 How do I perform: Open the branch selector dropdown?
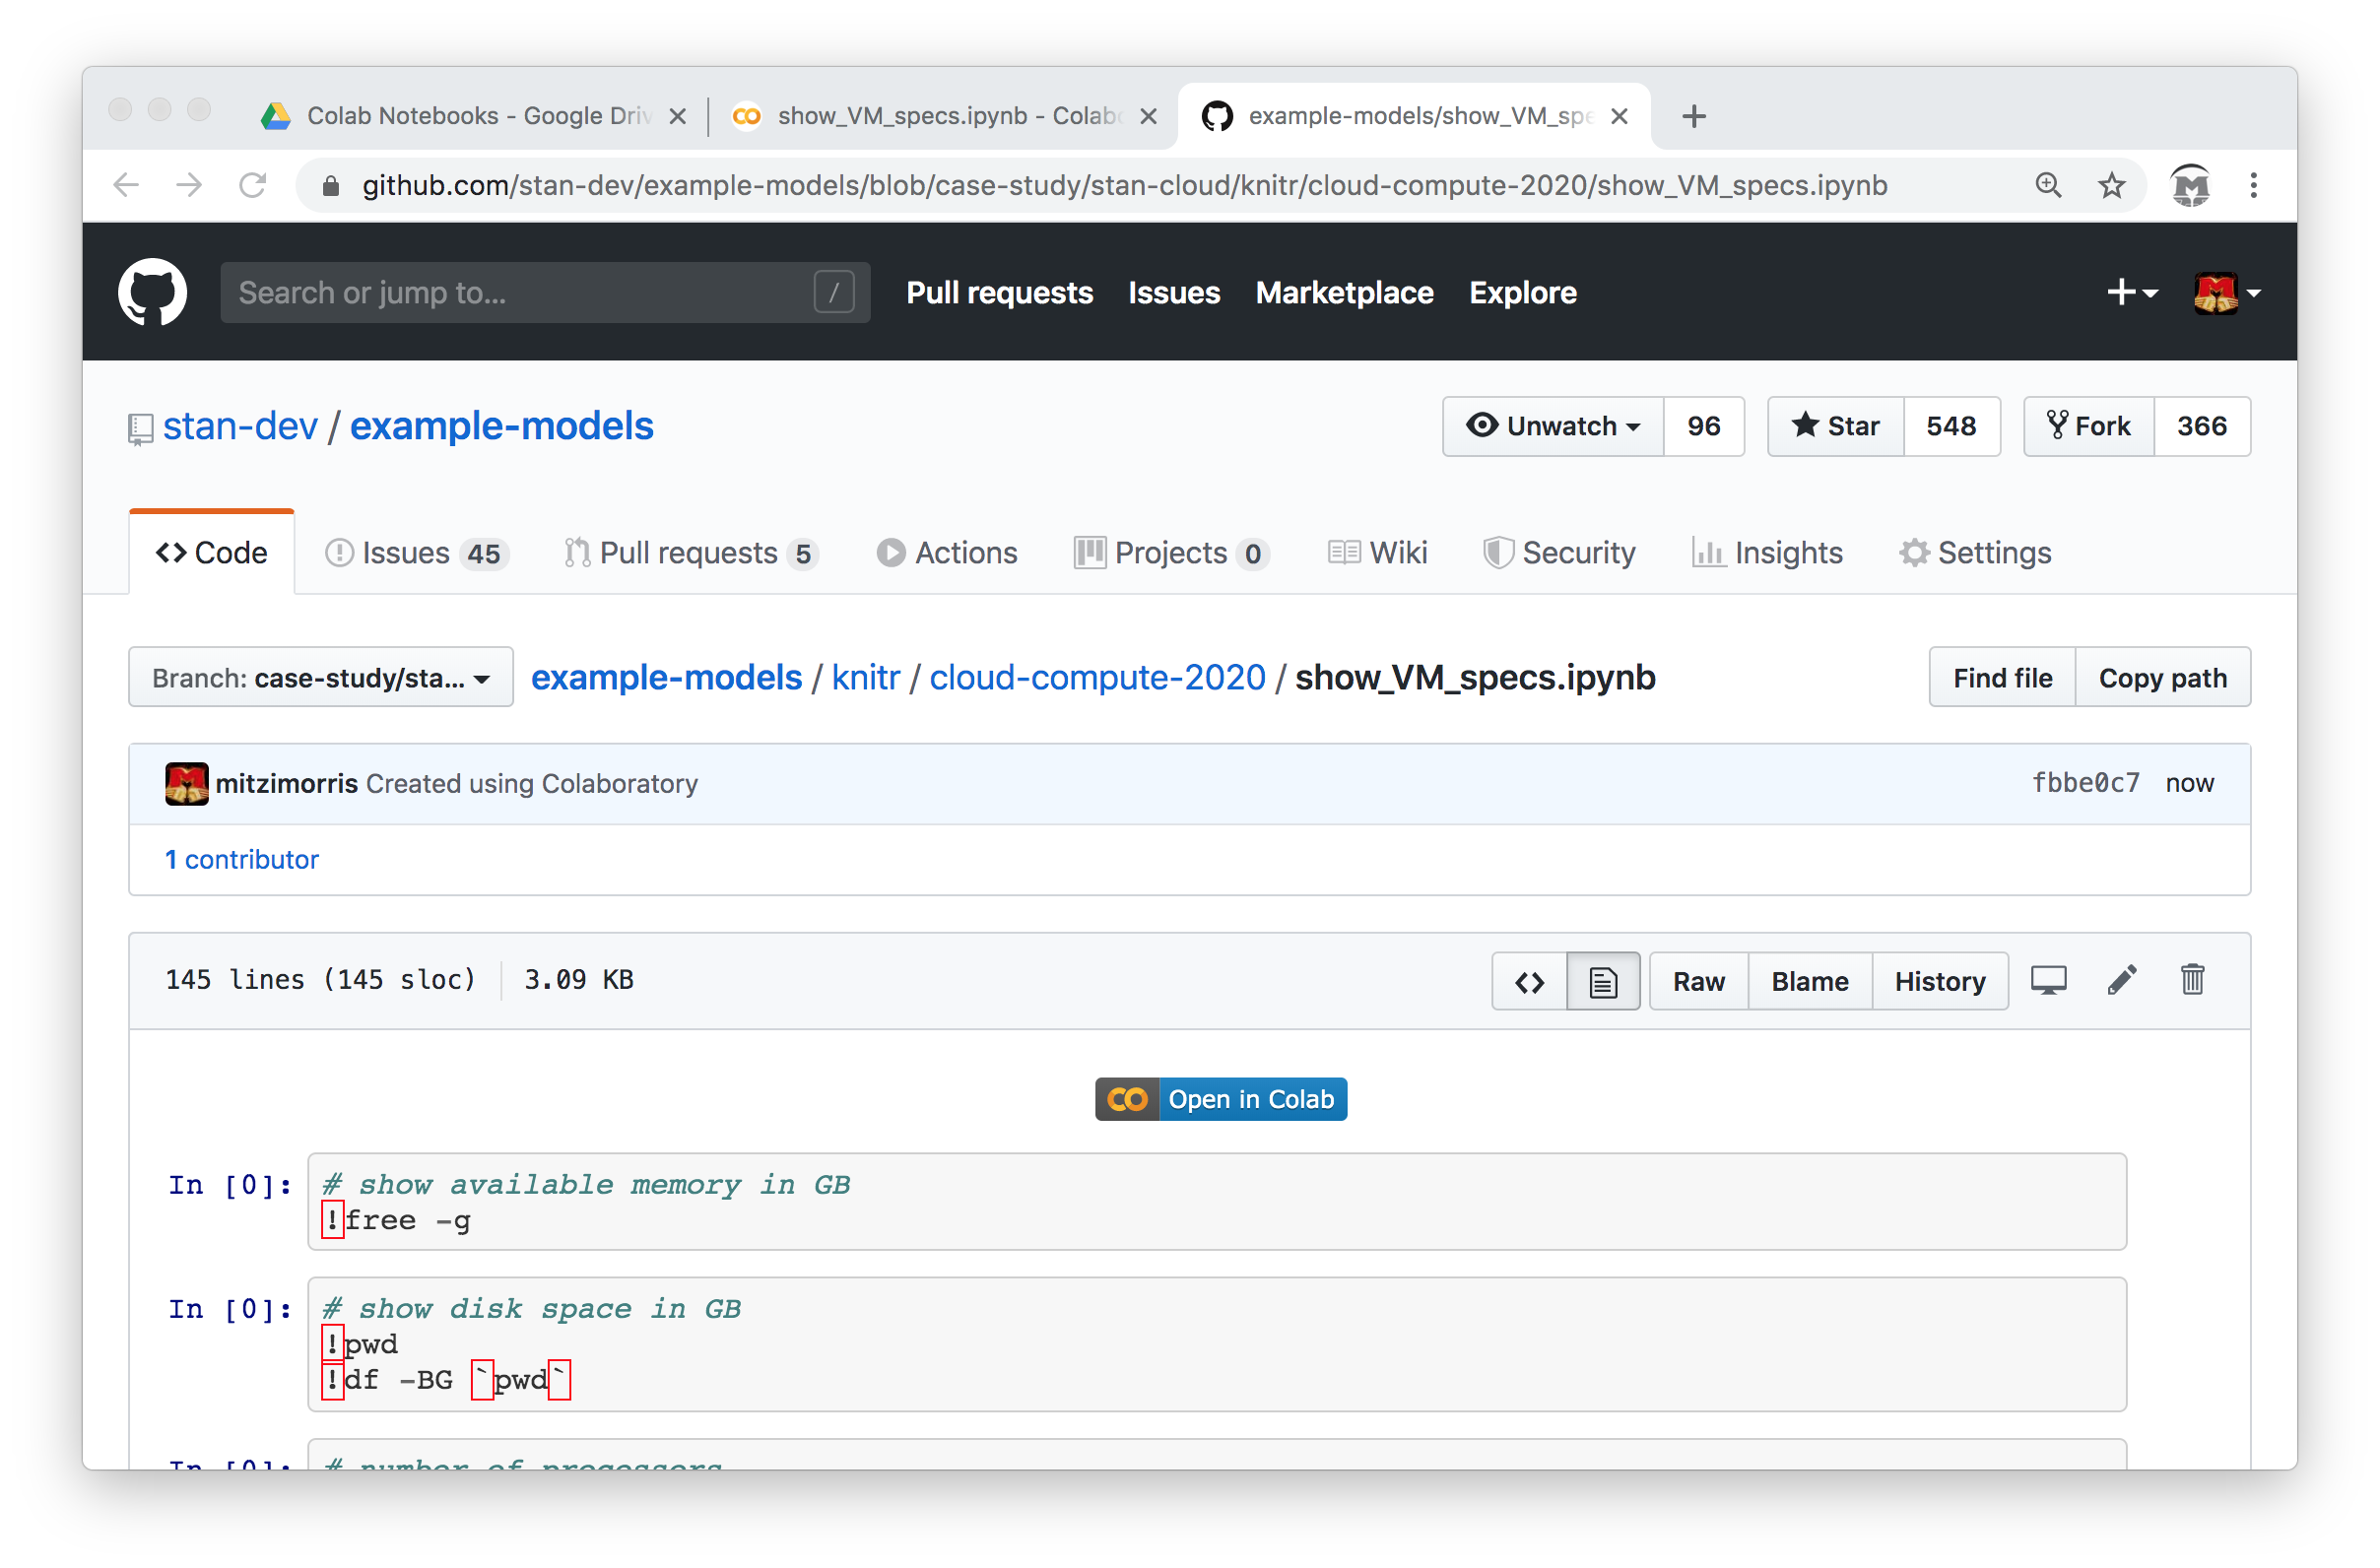click(320, 678)
